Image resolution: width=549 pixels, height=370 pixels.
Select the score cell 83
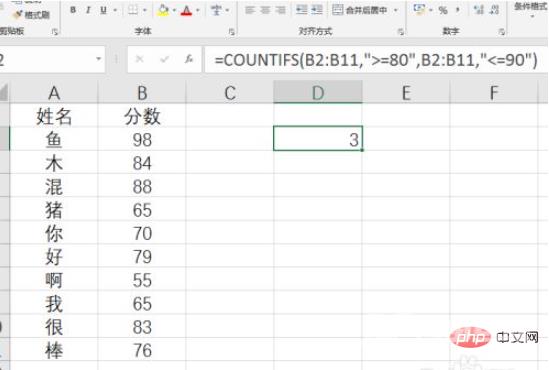click(142, 327)
